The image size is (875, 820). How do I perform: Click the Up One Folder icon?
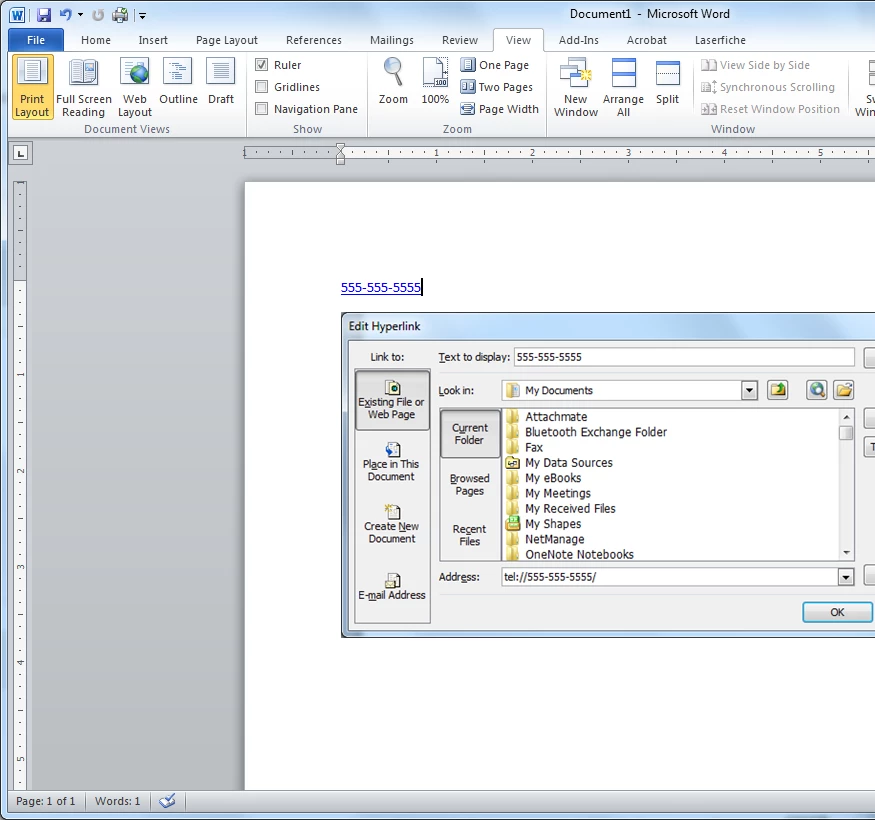pos(778,390)
